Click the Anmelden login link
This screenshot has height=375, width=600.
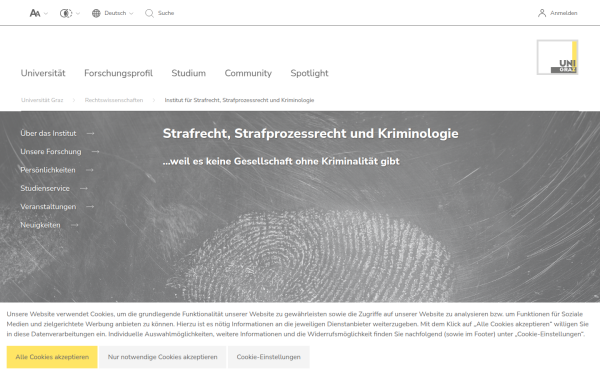pyautogui.click(x=563, y=13)
